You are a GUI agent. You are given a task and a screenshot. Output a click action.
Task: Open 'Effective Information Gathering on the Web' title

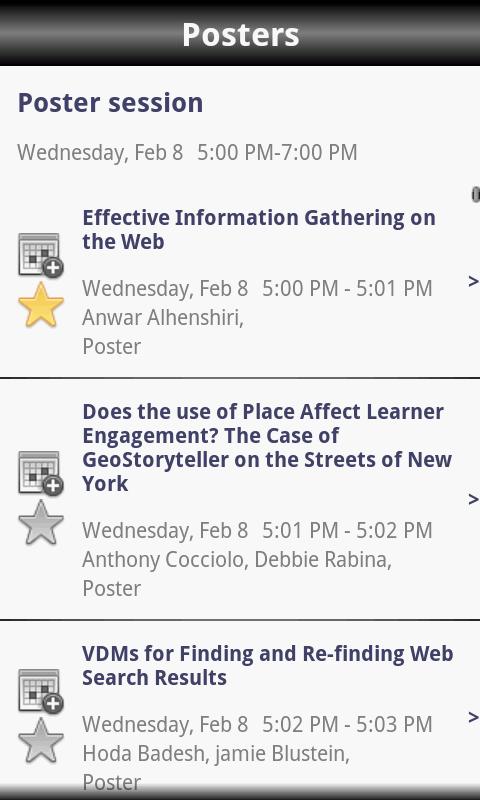(259, 230)
